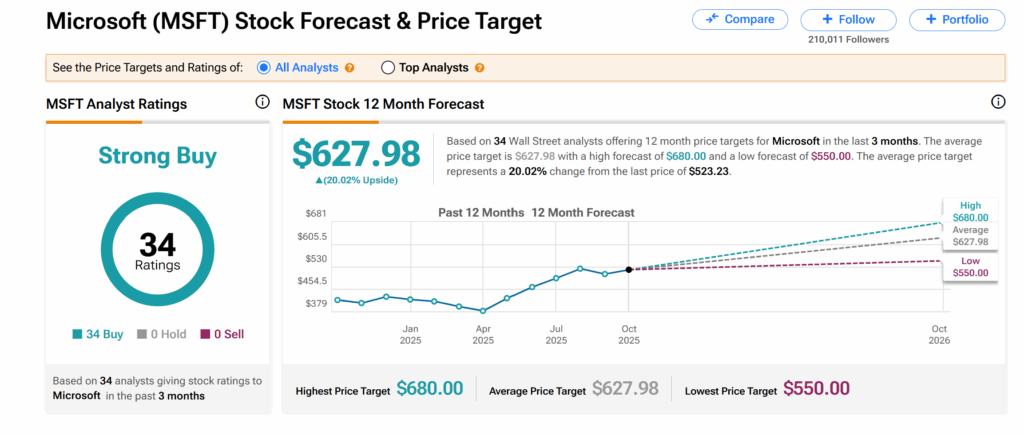Image resolution: width=1024 pixels, height=435 pixels.
Task: Click the maroon 0 Sell legend swatch
Action: (206, 335)
